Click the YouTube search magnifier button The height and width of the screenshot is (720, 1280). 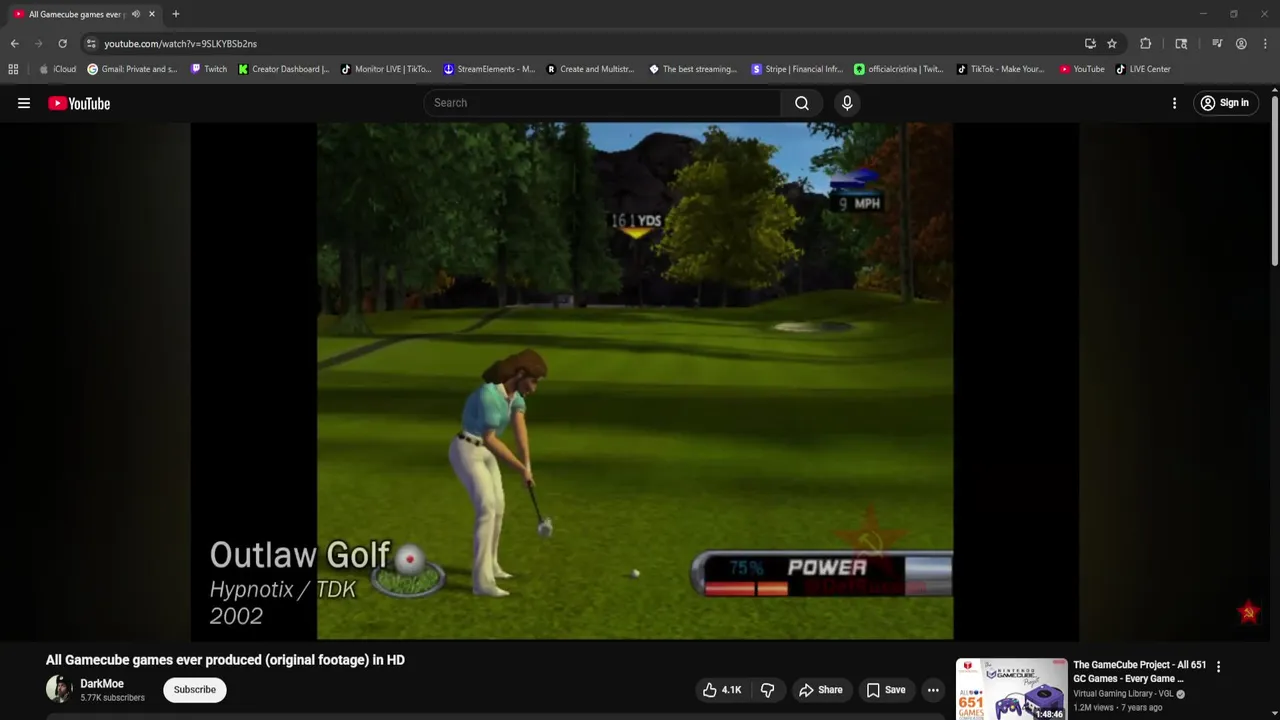[x=802, y=103]
